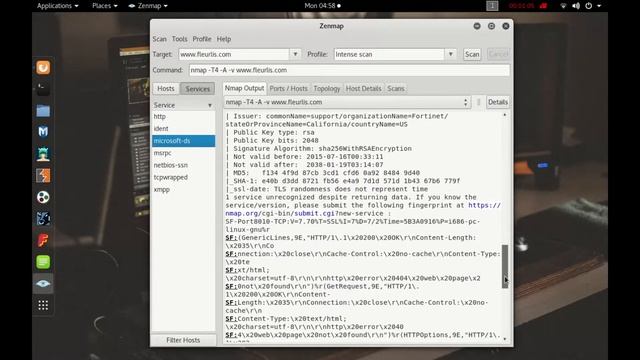The height and width of the screenshot is (360, 640).
Task: Open the power icon system menu
Action: coord(589,6)
